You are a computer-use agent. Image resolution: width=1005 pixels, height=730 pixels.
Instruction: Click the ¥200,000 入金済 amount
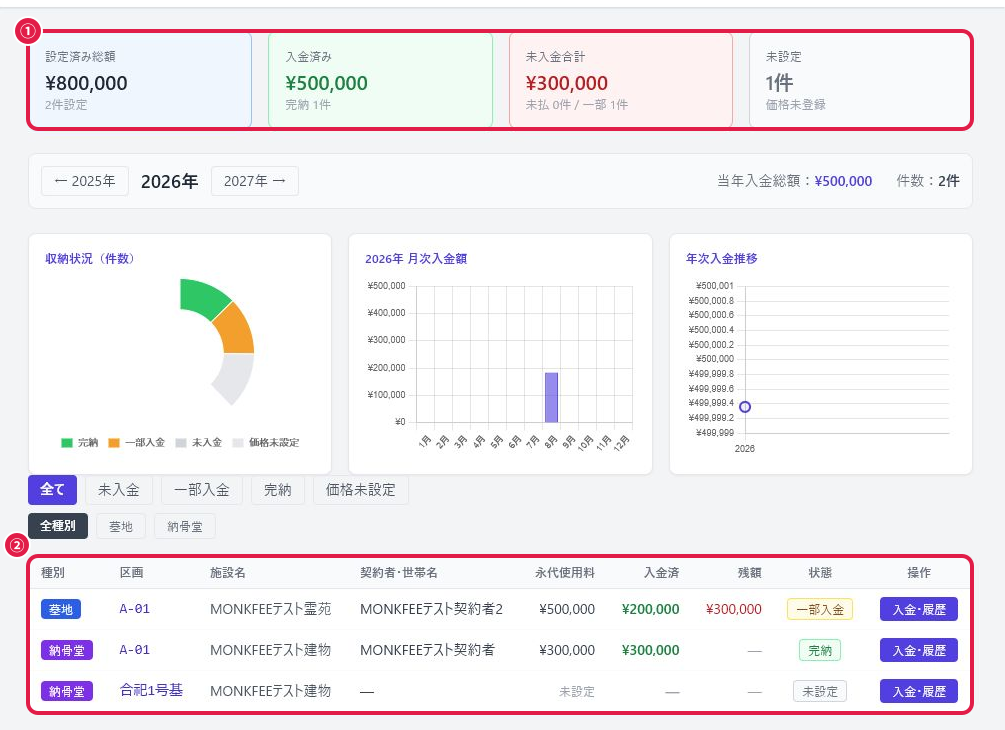click(651, 609)
